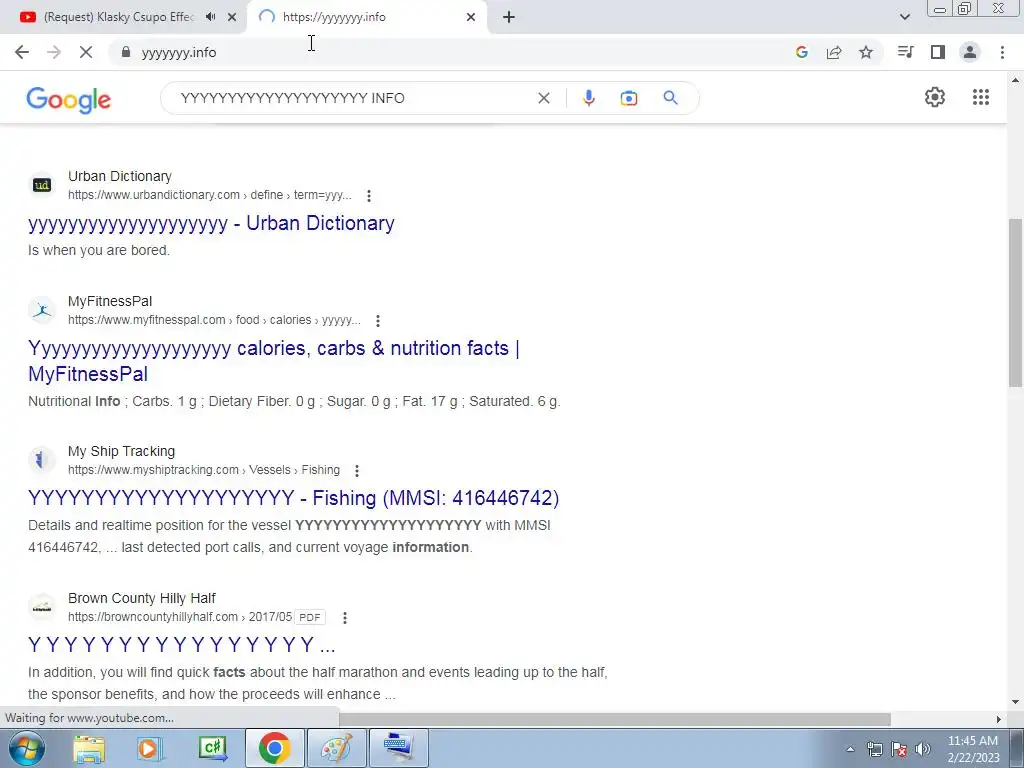Open the Google apps grid
The image size is (1024, 768).
coord(981,97)
